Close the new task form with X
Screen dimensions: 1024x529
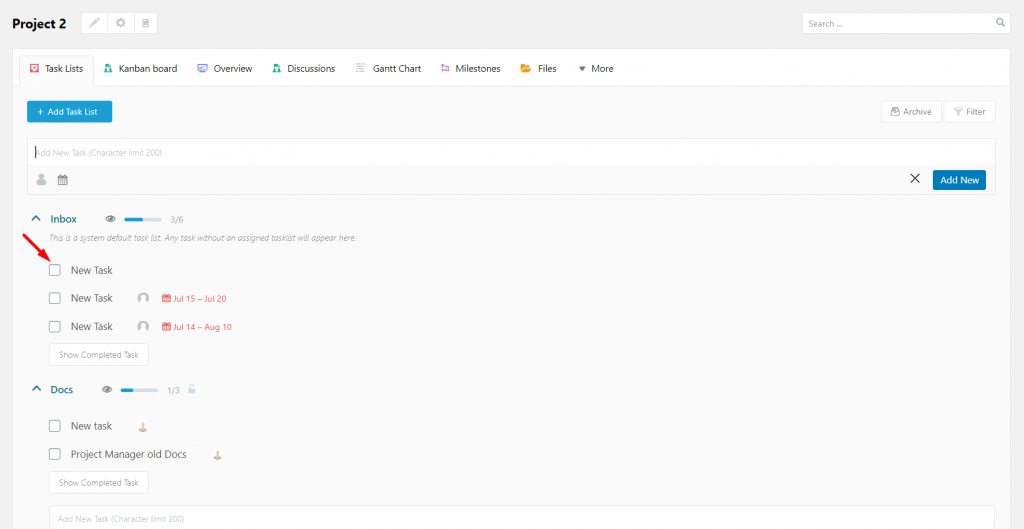915,179
